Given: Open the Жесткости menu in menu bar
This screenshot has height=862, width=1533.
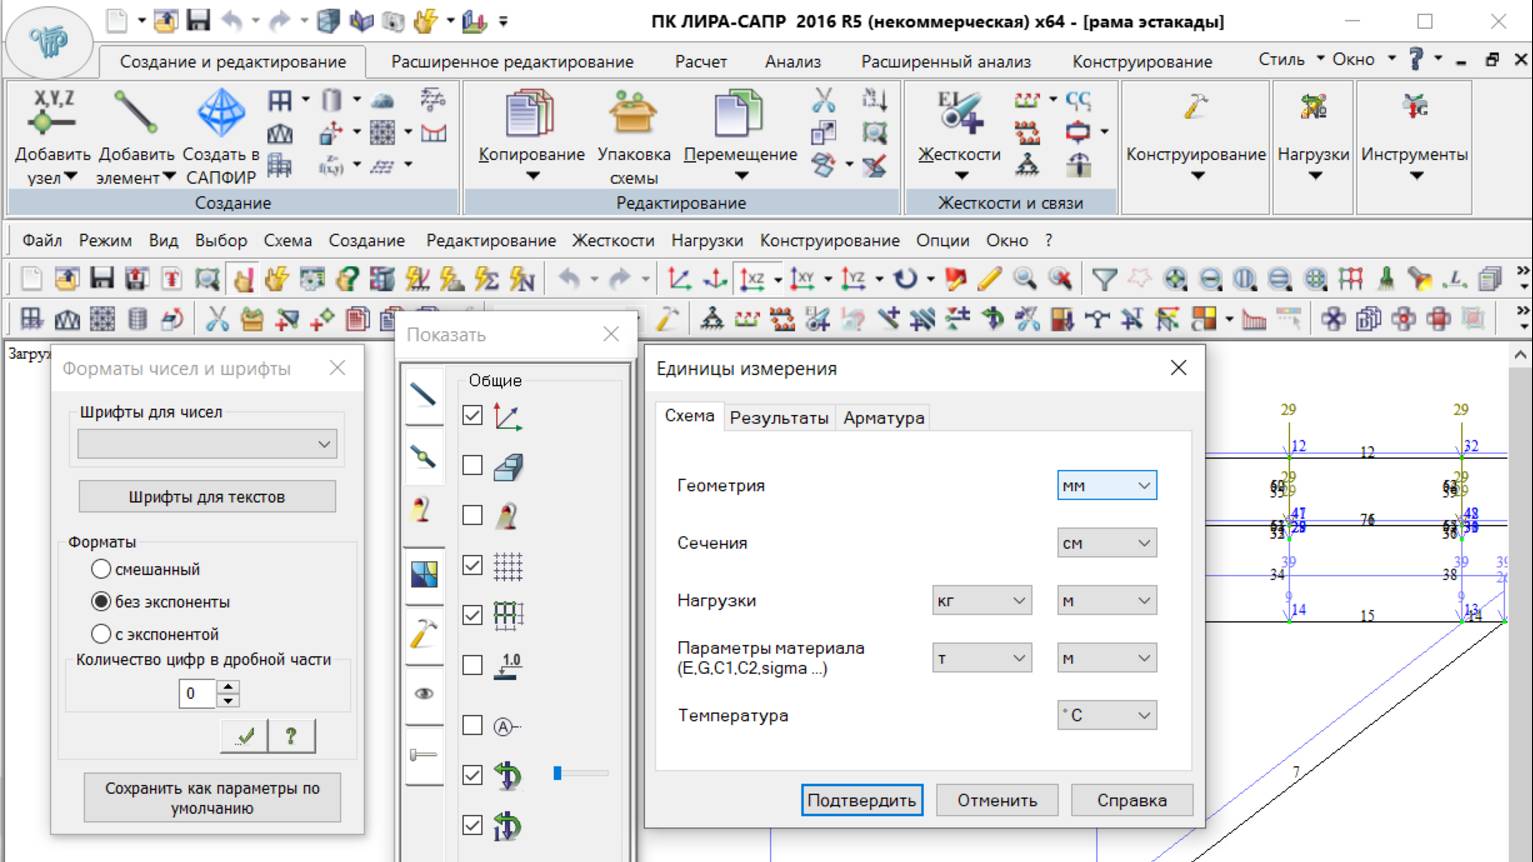Looking at the screenshot, I should [x=613, y=240].
